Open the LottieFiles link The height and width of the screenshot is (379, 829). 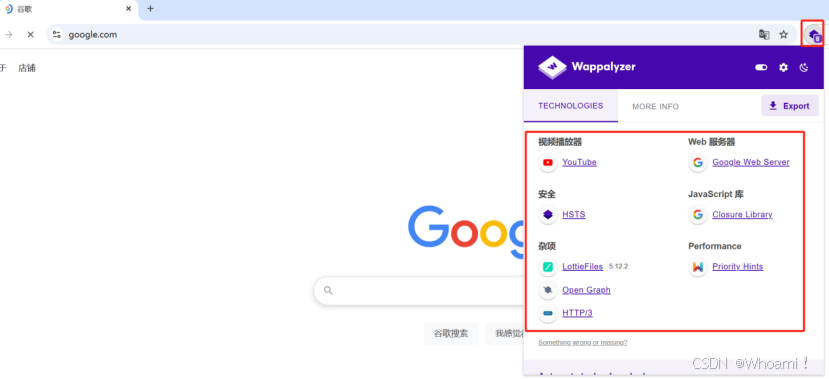click(583, 266)
